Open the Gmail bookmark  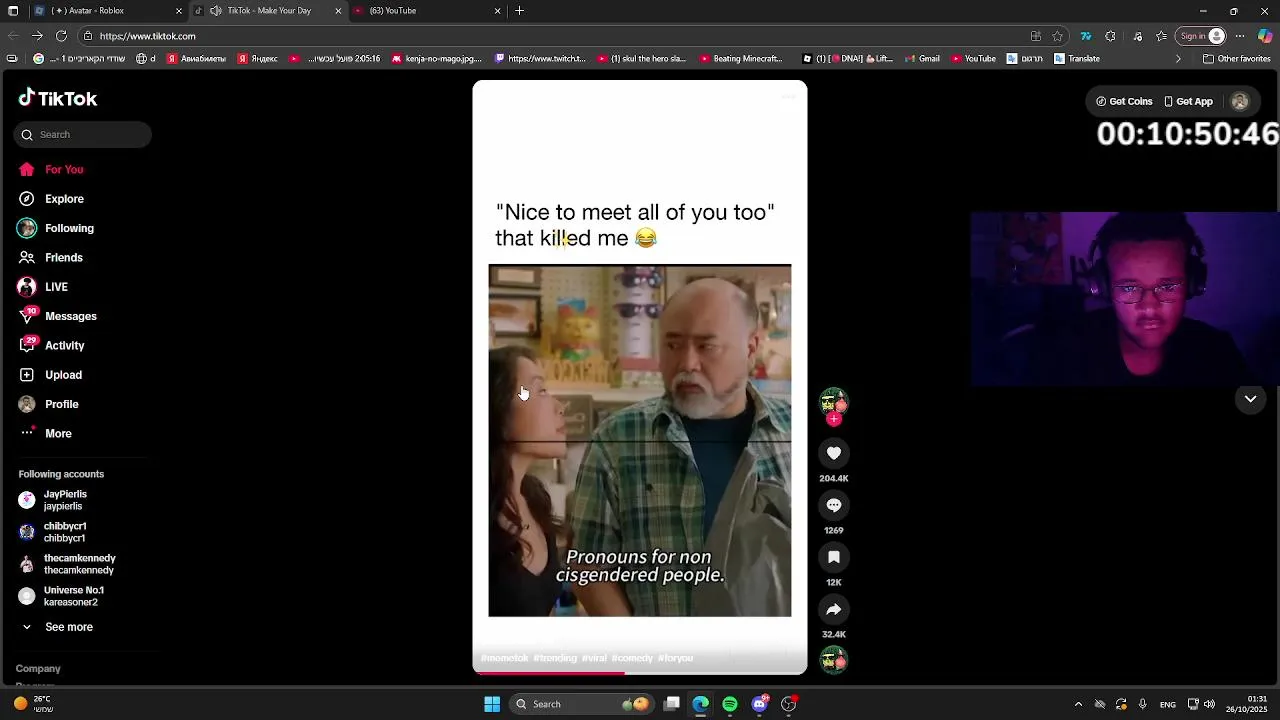[922, 59]
